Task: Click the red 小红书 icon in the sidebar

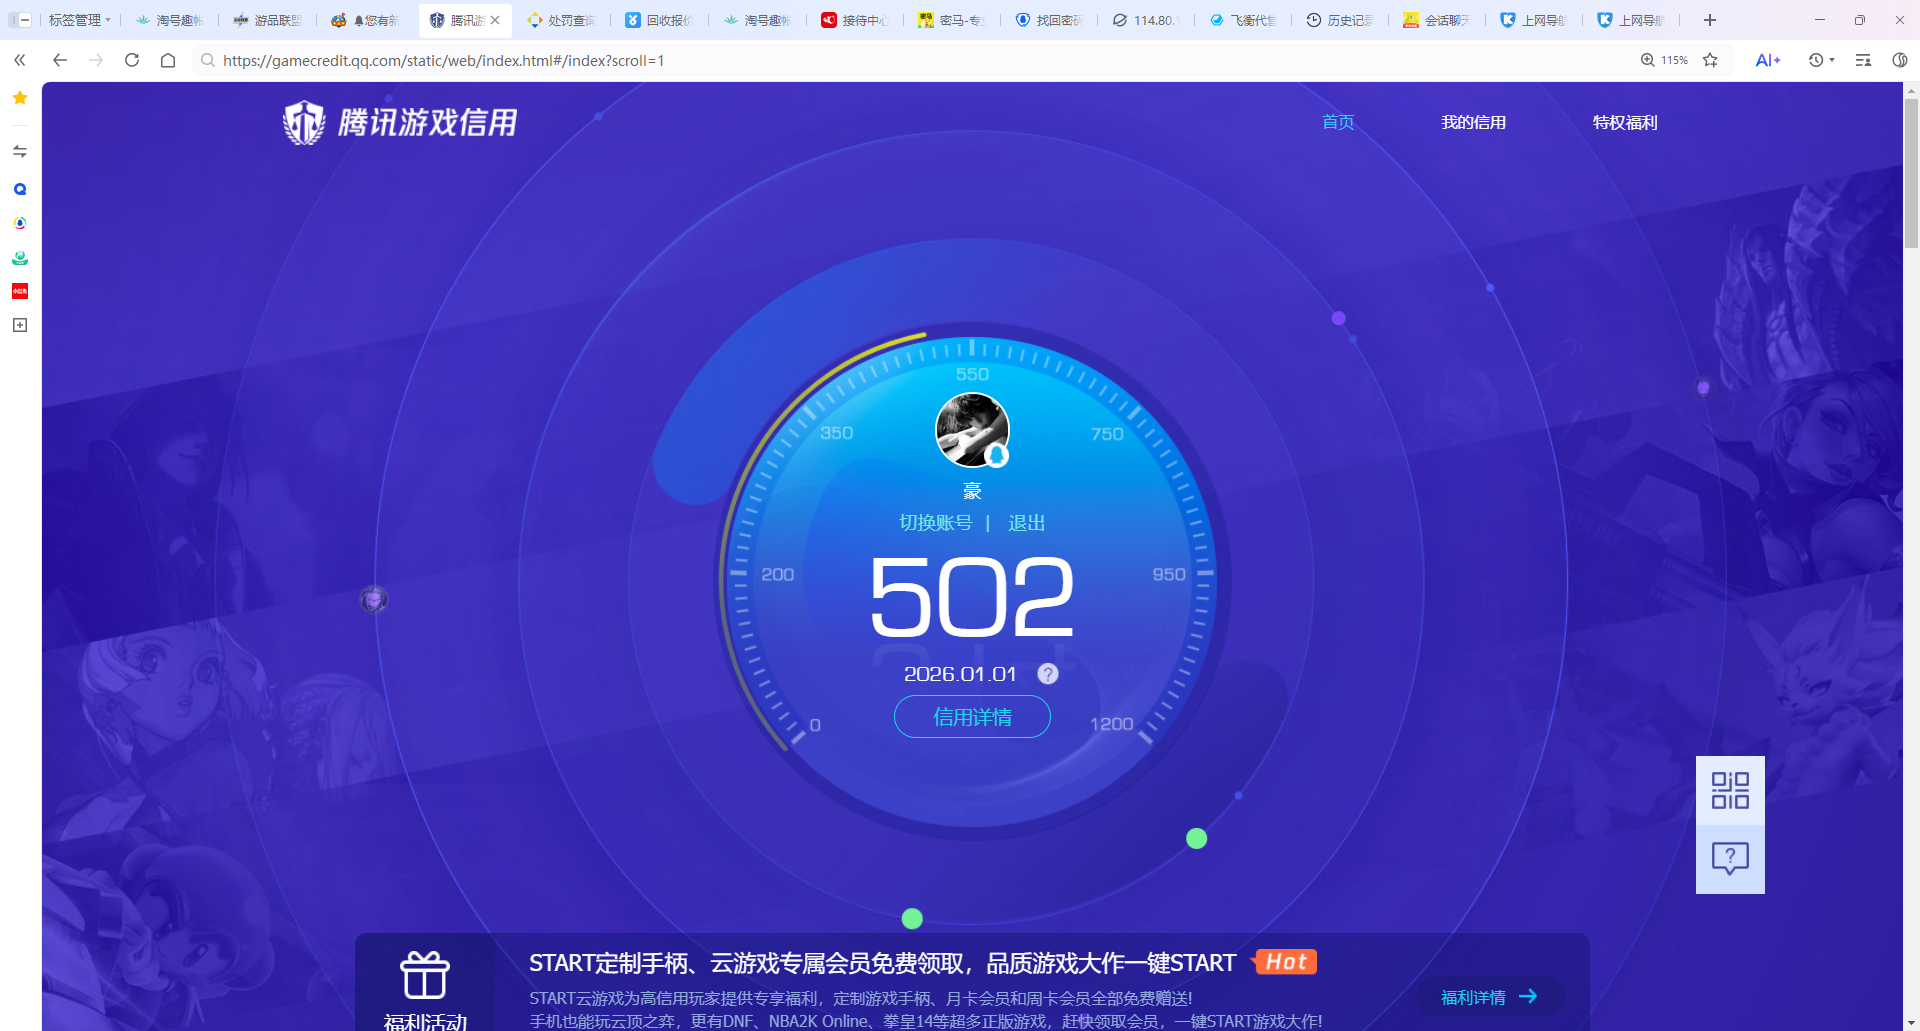Action: tap(19, 291)
